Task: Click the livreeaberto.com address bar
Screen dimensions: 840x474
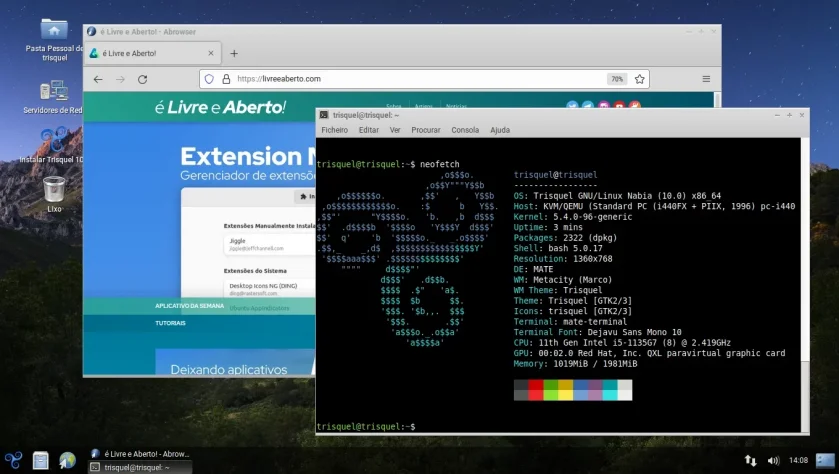Action: pyautogui.click(x=418, y=79)
